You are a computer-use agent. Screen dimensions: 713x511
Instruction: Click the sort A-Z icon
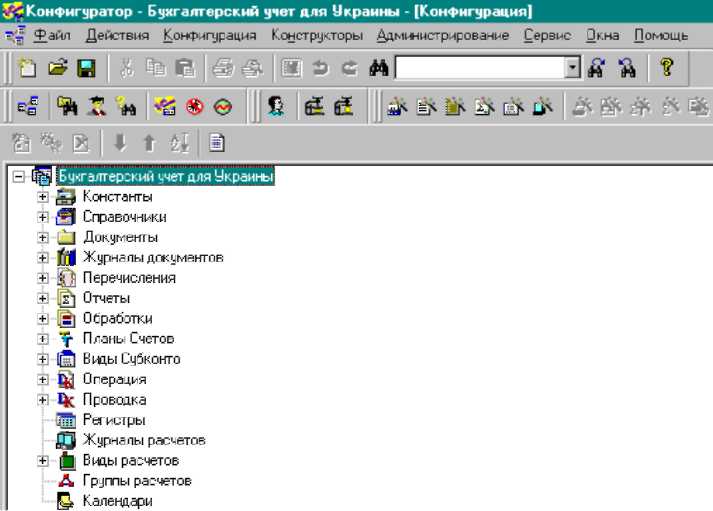click(x=180, y=143)
